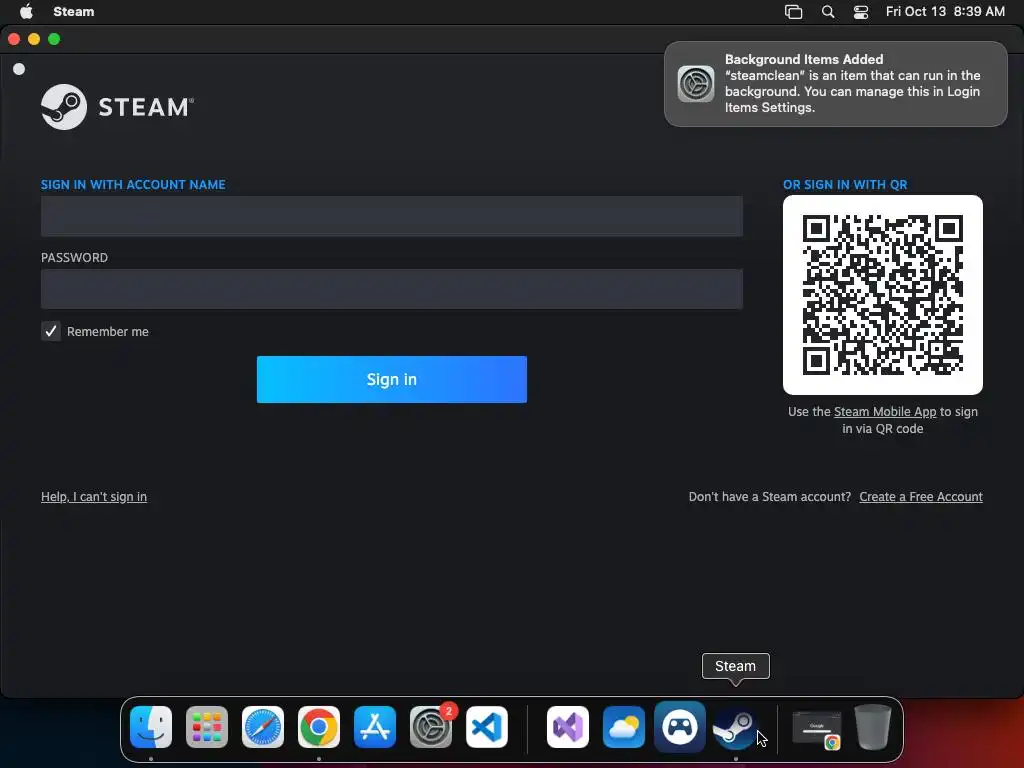This screenshot has width=1024, height=768.
Task: Open Finder from the dock
Action: [151, 727]
